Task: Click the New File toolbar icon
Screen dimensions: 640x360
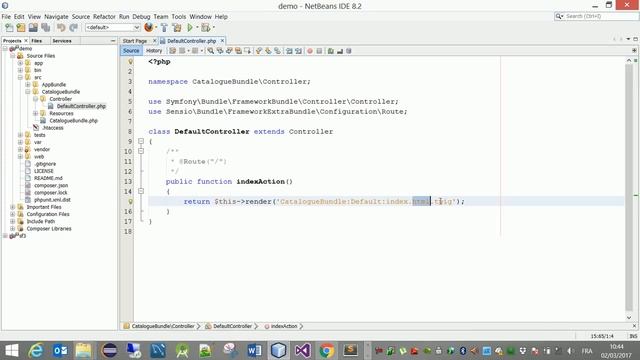Action: 9,27
